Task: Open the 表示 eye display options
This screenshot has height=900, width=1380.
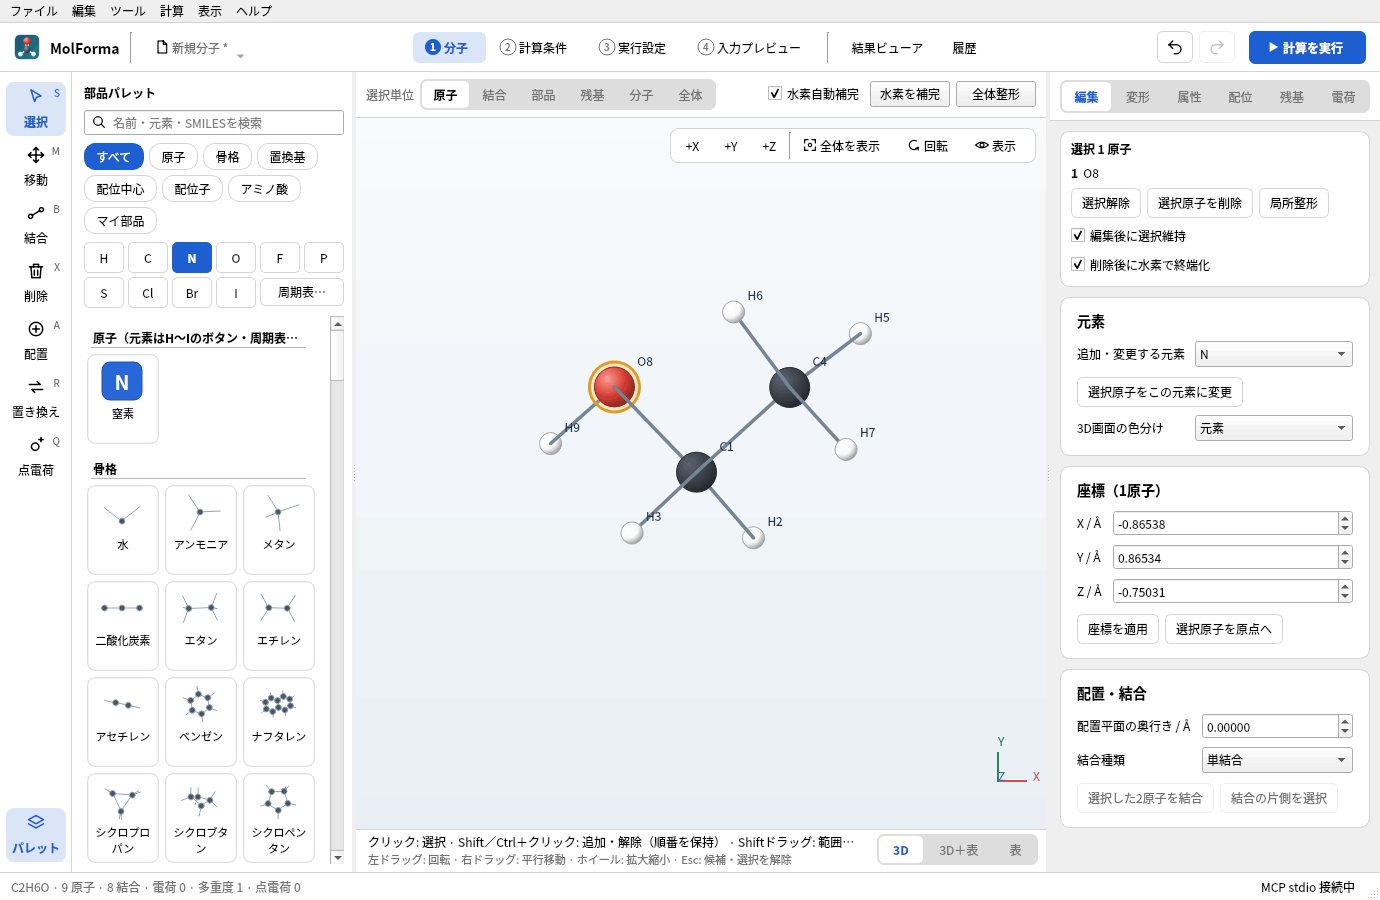Action: (996, 146)
